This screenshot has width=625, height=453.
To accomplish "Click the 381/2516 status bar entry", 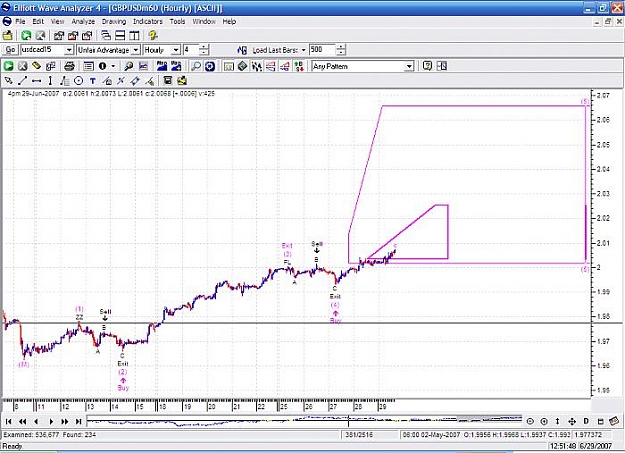I will pos(359,435).
